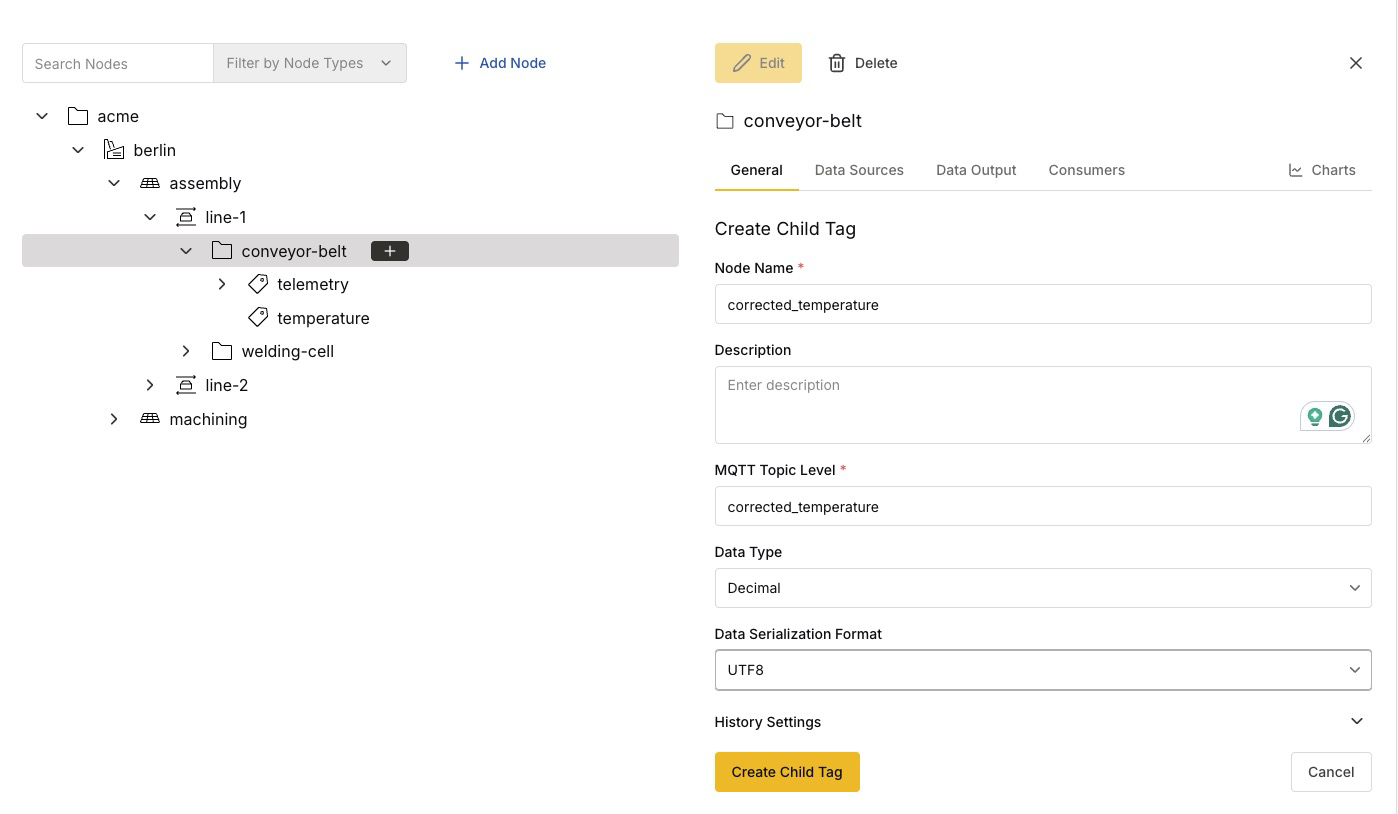1398x814 pixels.
Task: Open the Data Type dropdown
Action: pyautogui.click(x=1043, y=588)
